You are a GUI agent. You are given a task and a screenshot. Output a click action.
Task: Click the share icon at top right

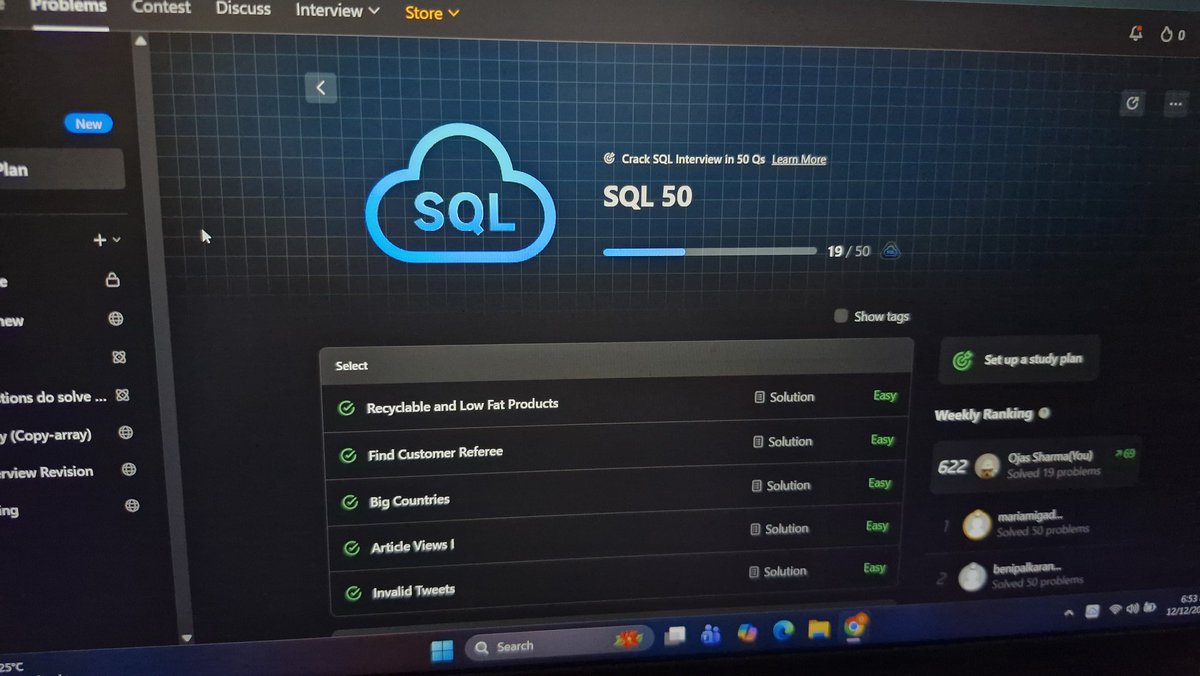(1131, 102)
